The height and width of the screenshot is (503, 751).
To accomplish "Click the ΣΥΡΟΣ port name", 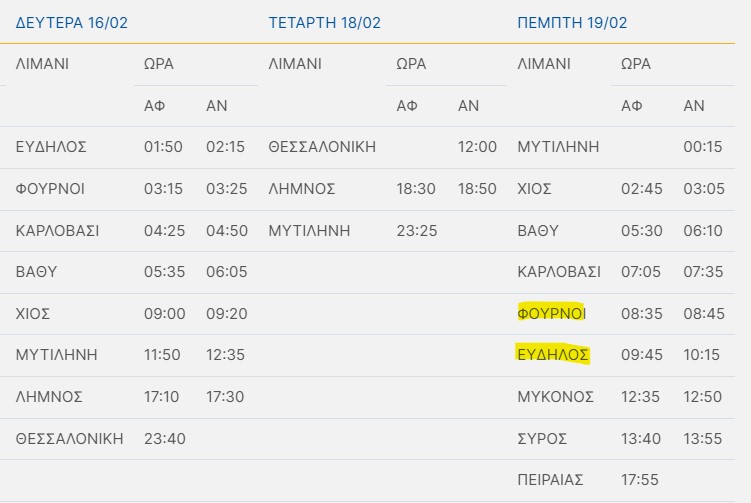I will (542, 438).
